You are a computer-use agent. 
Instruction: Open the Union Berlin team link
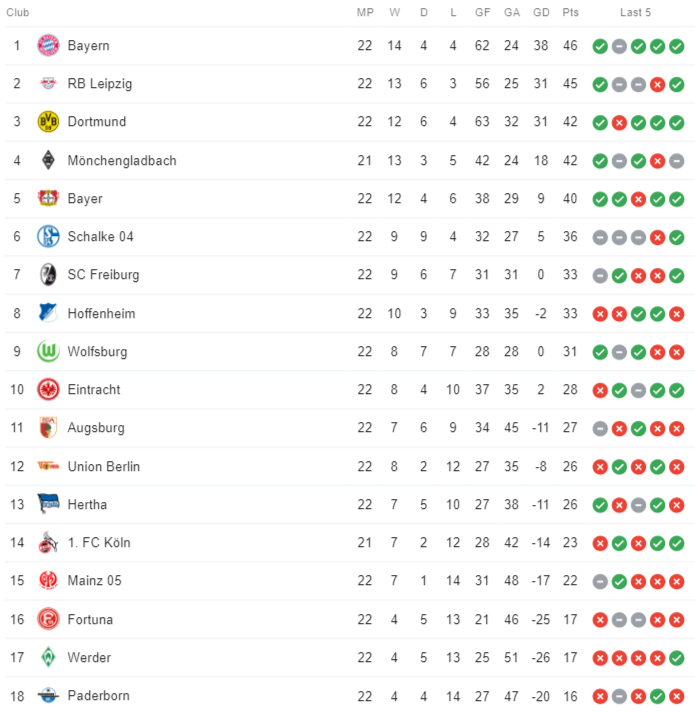[104, 466]
